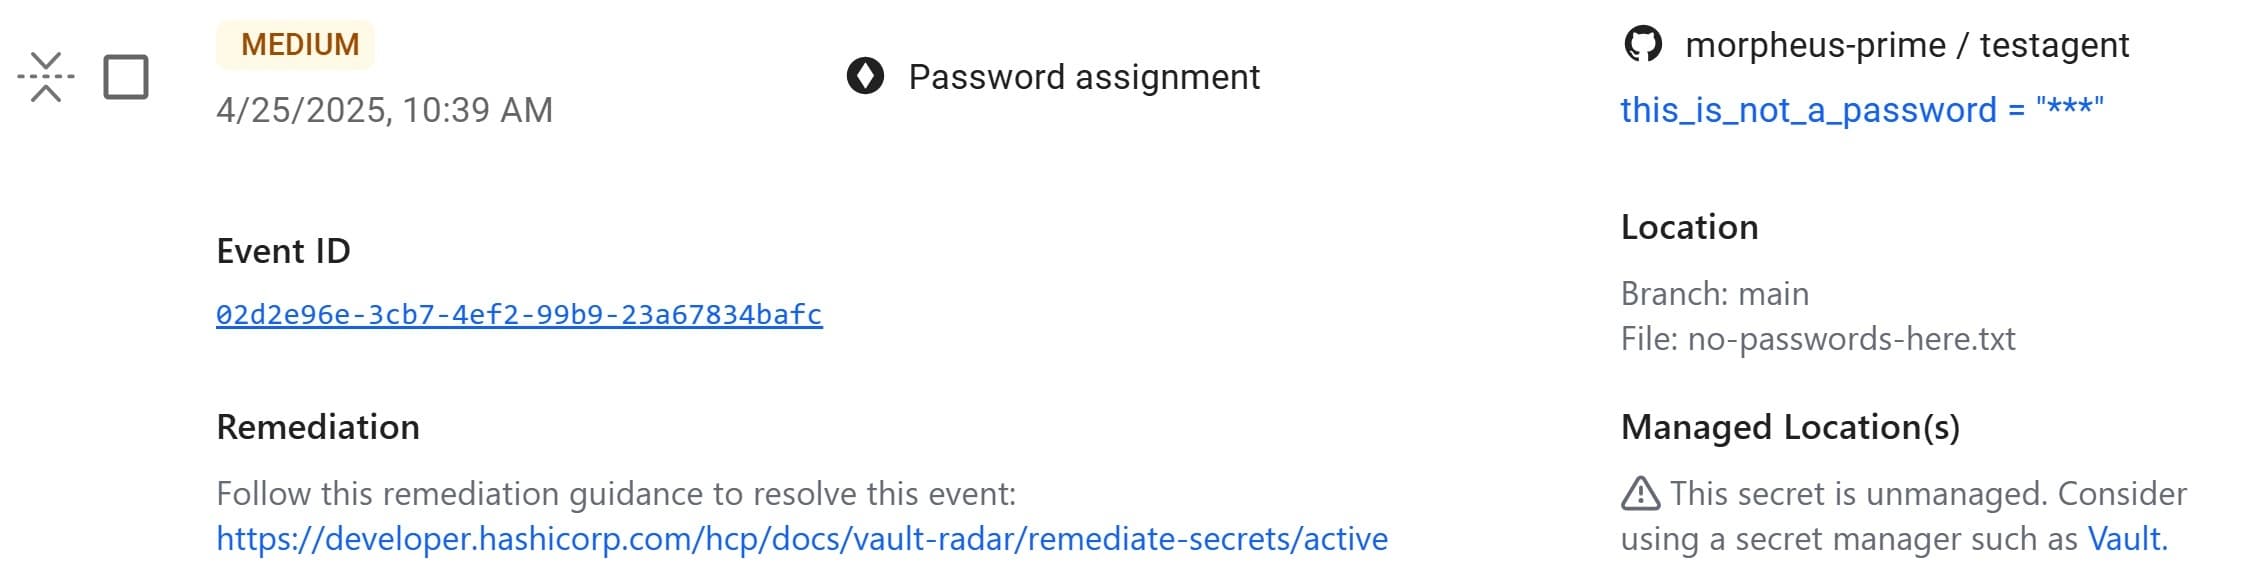Select the event row checkbox

point(126,77)
